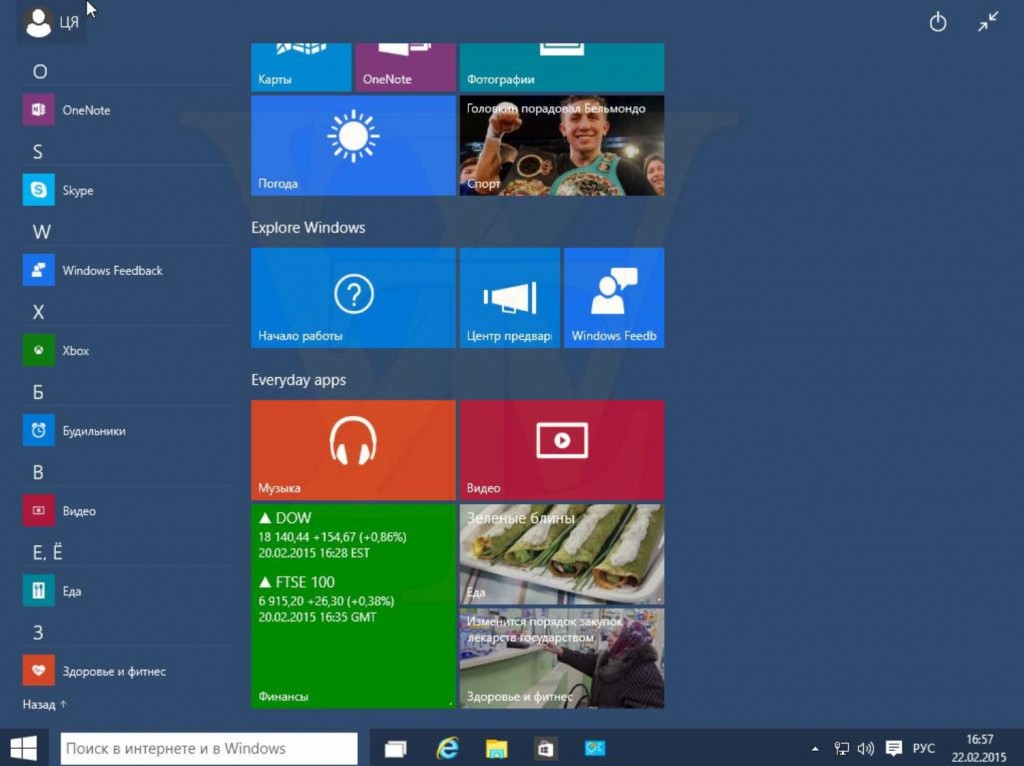Open the Погода weather tile
The width and height of the screenshot is (1024, 766).
pos(353,146)
